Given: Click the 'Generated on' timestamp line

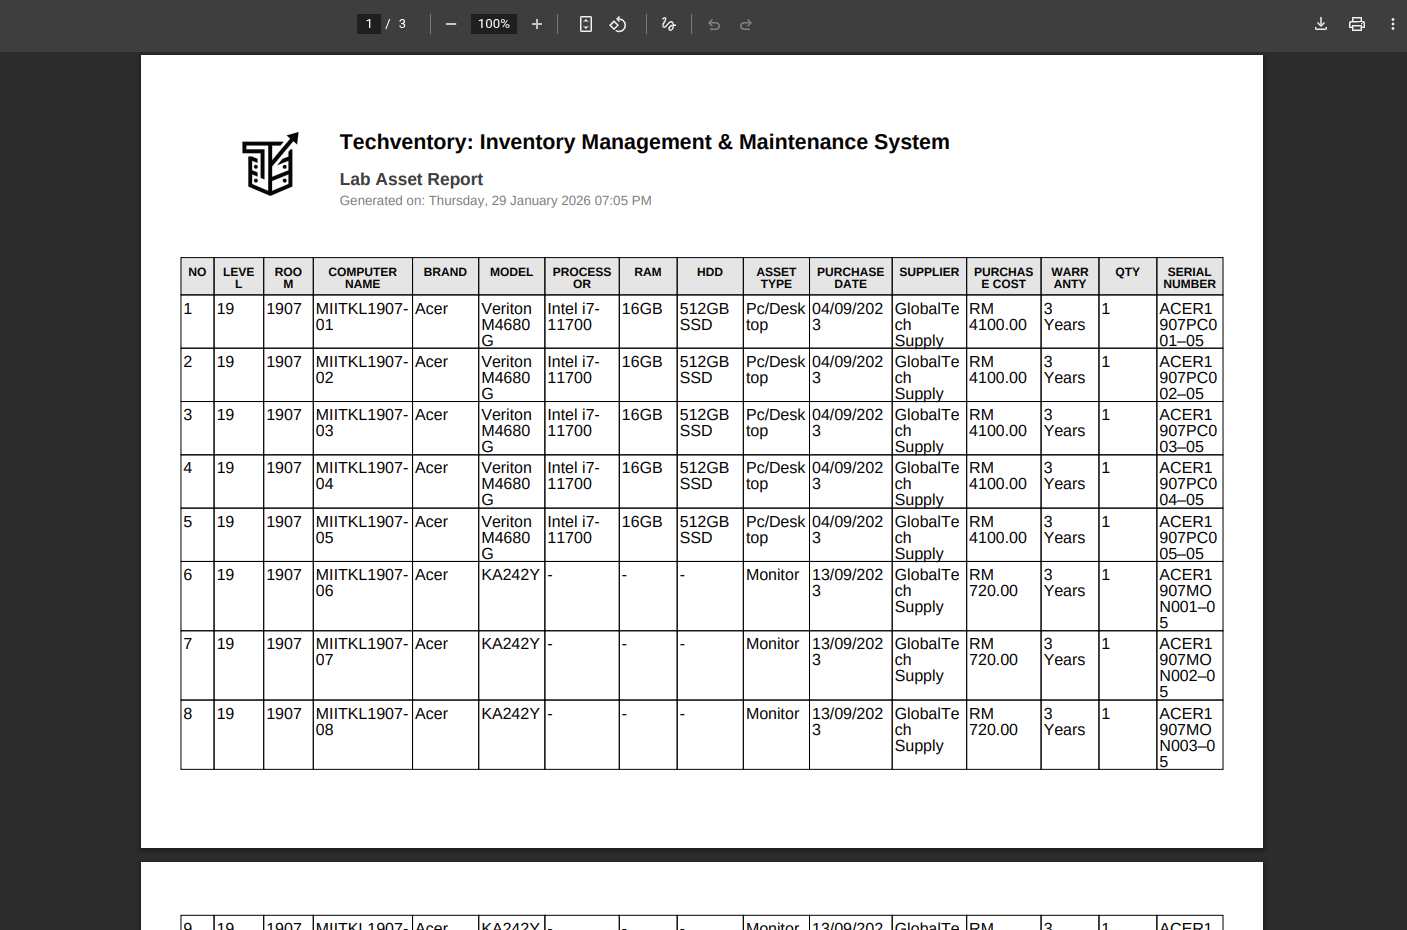Looking at the screenshot, I should click(x=495, y=200).
